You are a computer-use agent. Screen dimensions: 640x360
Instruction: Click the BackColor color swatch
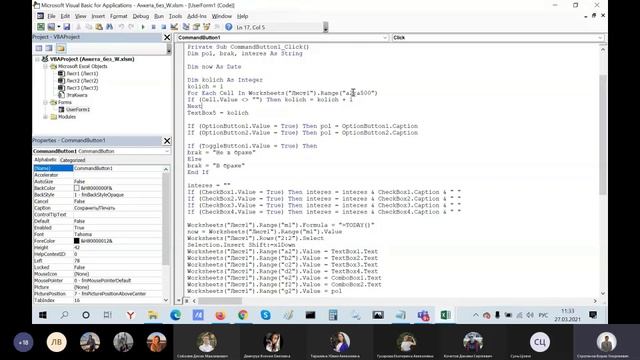click(76, 188)
